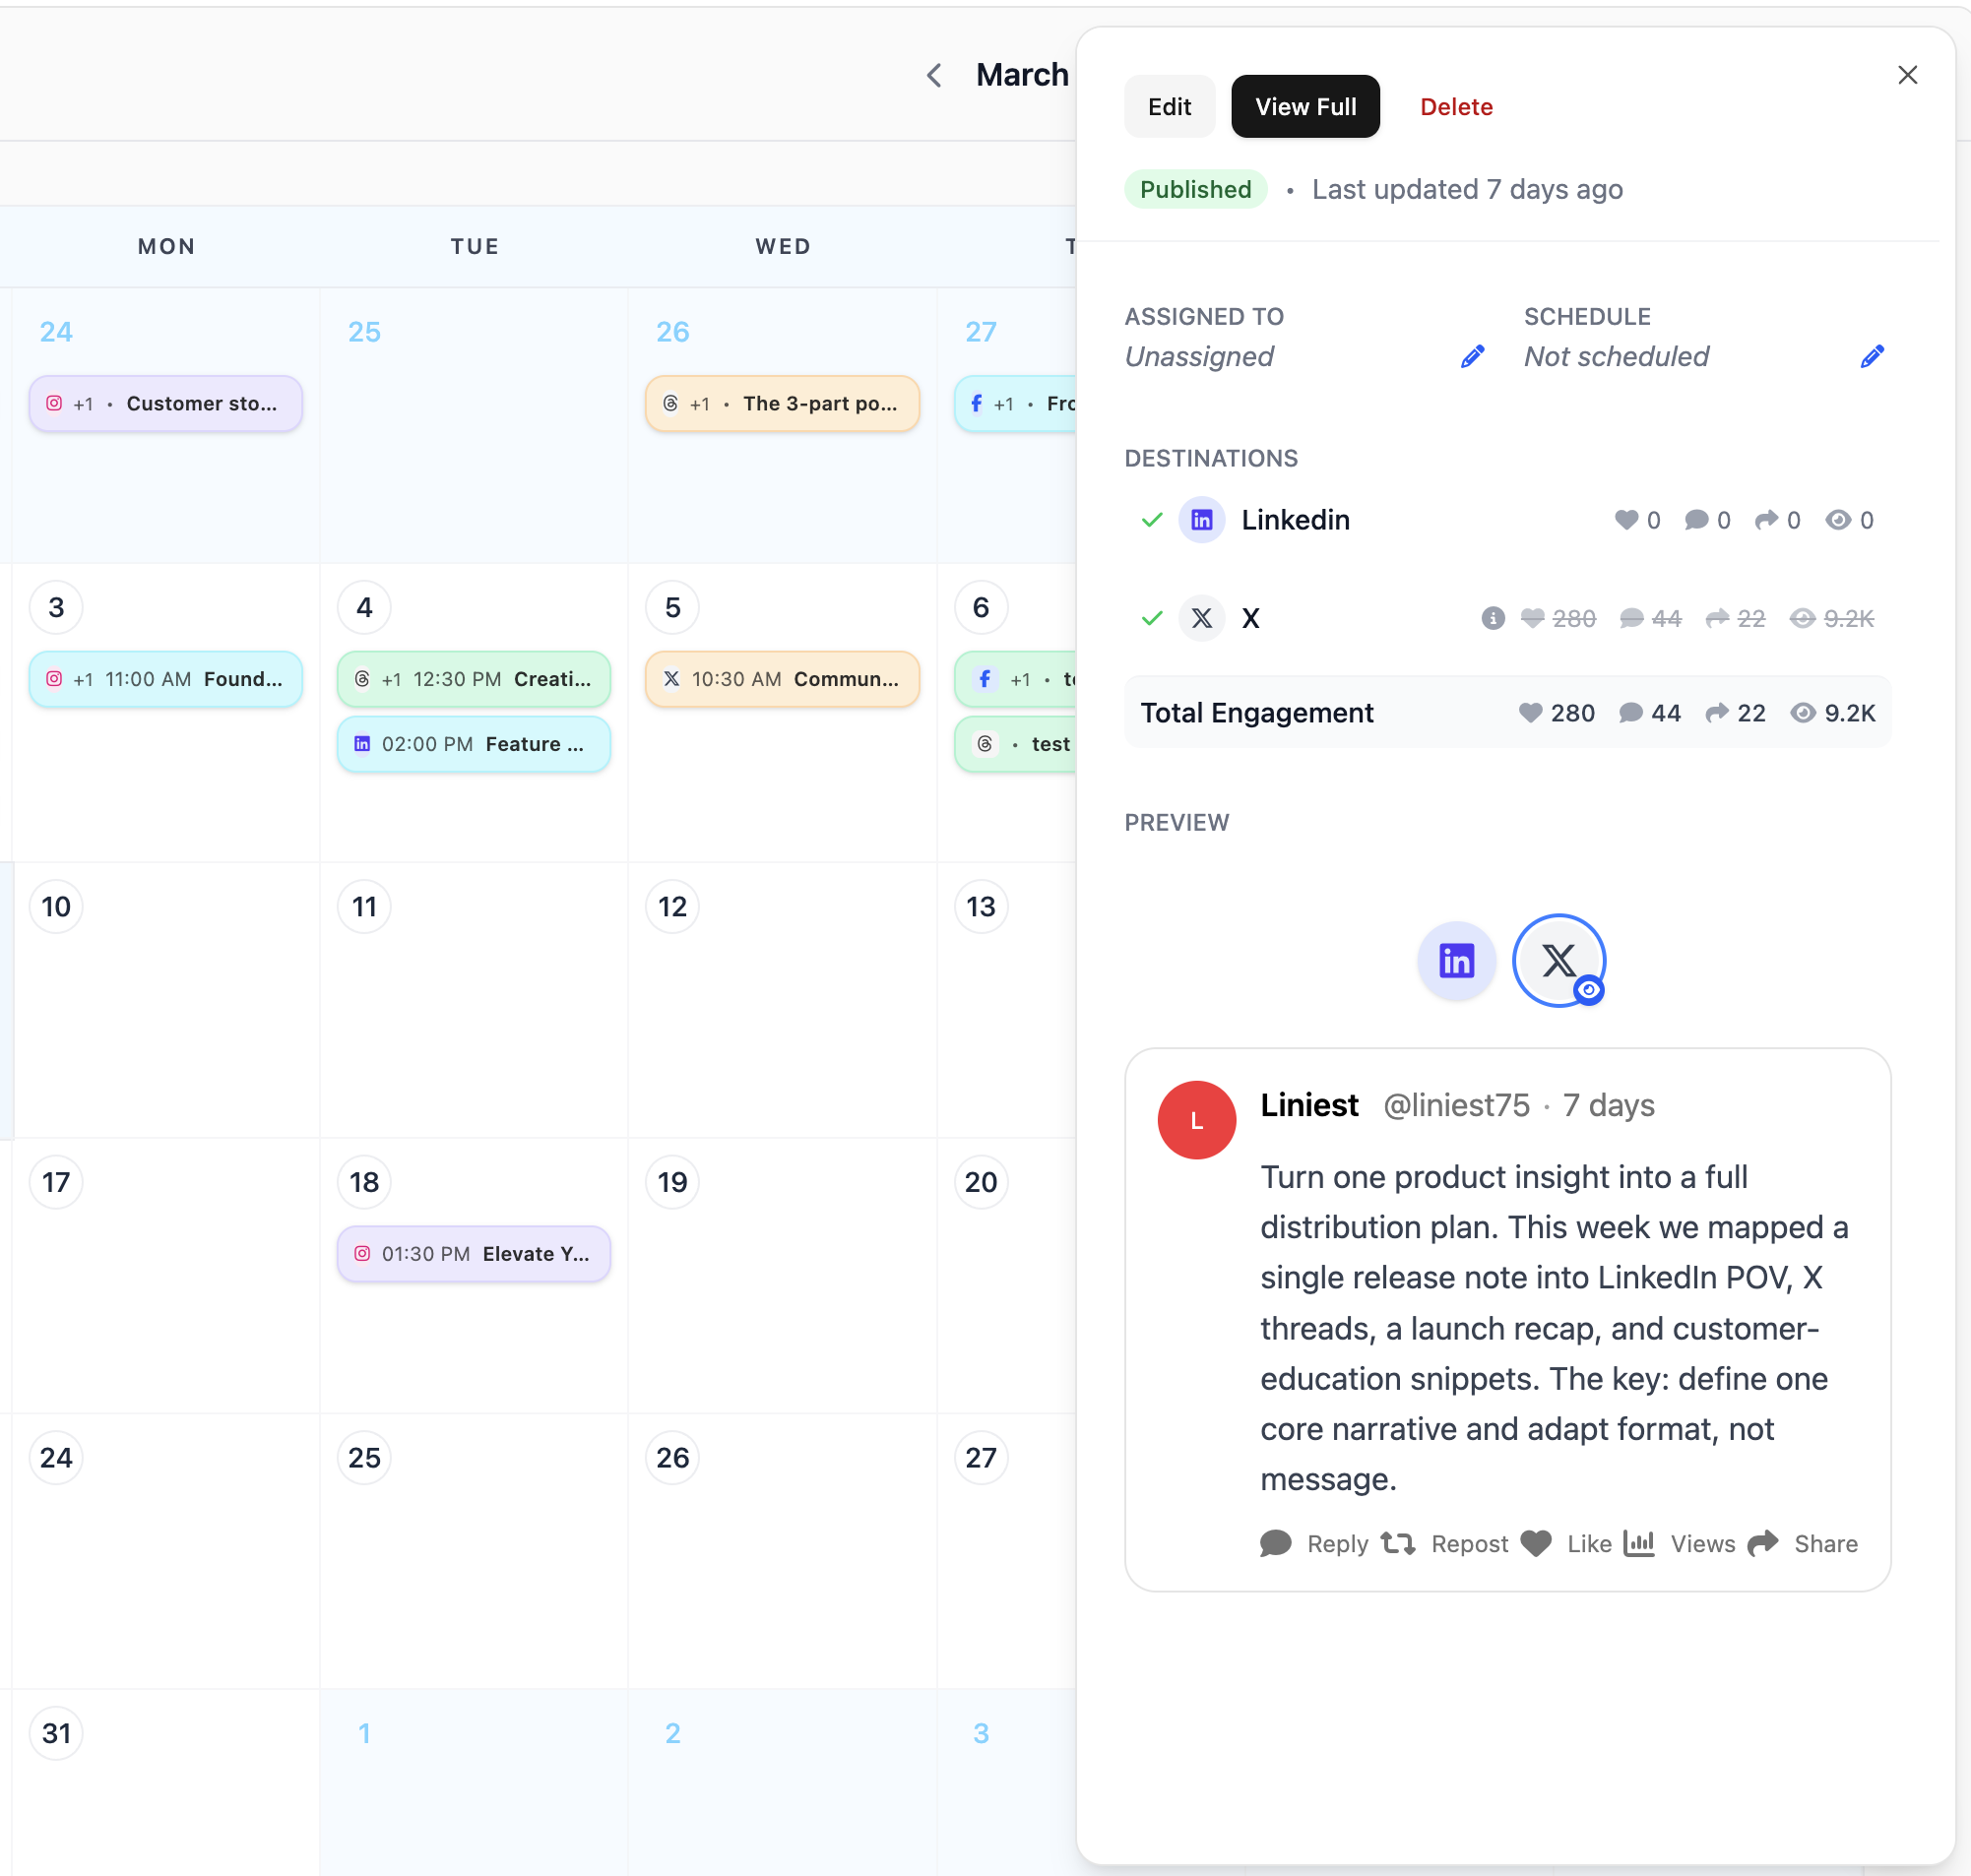Image resolution: width=1971 pixels, height=1876 pixels.
Task: Click the Share arrow in post preview
Action: click(x=1763, y=1543)
